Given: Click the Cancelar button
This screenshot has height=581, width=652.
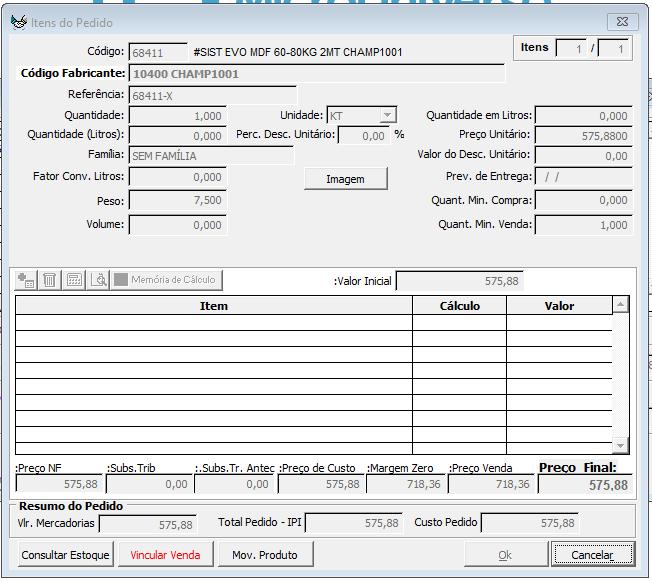Looking at the screenshot, I should 593,555.
